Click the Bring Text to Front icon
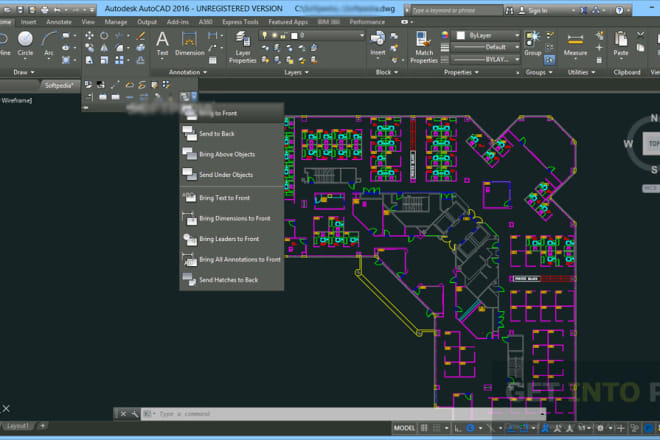The width and height of the screenshot is (660, 440). tap(189, 197)
